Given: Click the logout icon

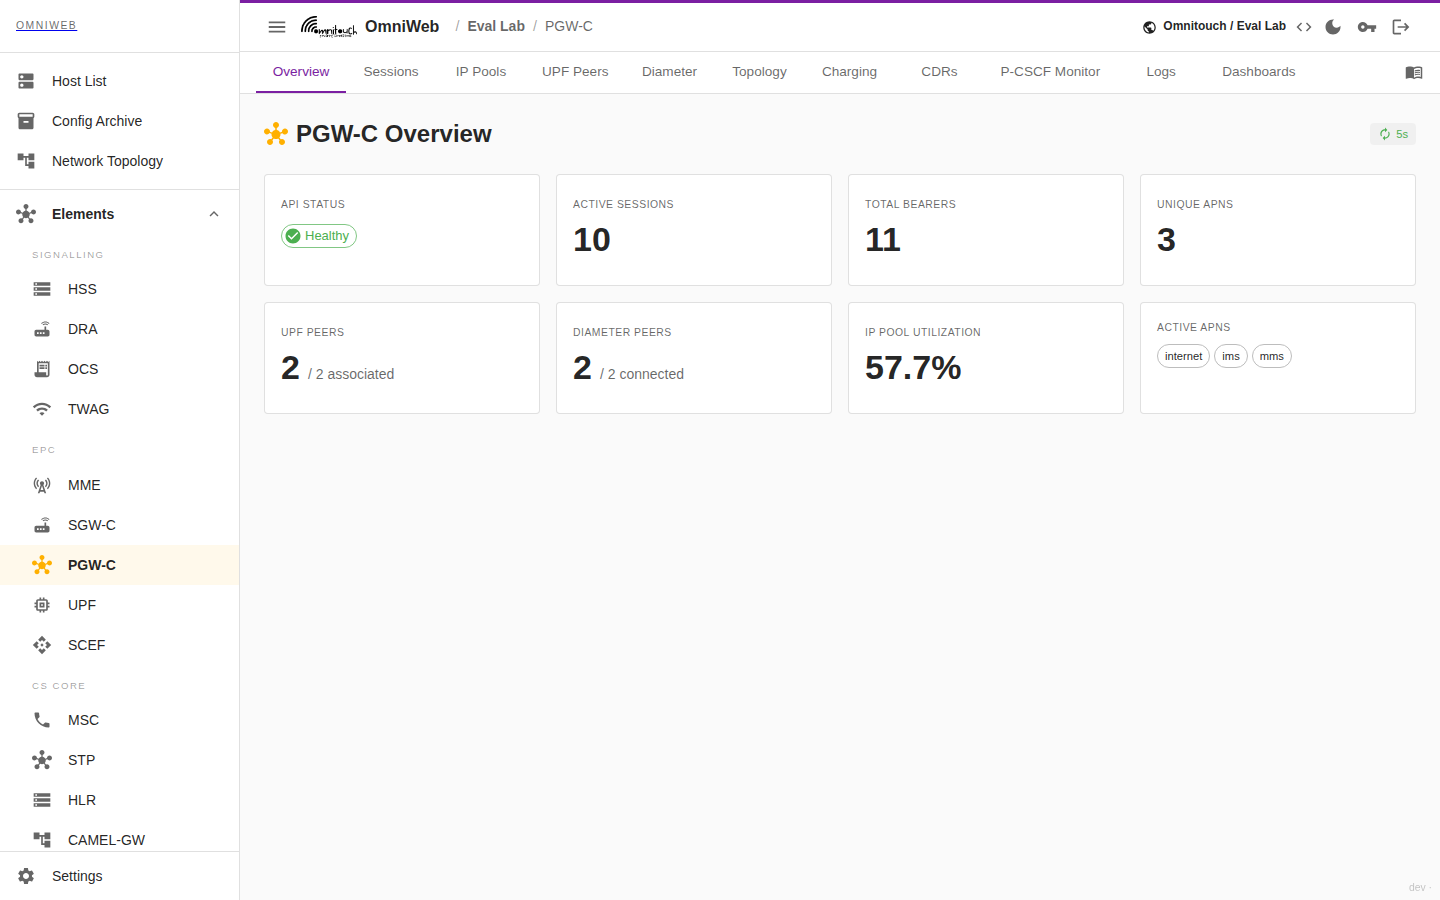Looking at the screenshot, I should click(x=1401, y=27).
